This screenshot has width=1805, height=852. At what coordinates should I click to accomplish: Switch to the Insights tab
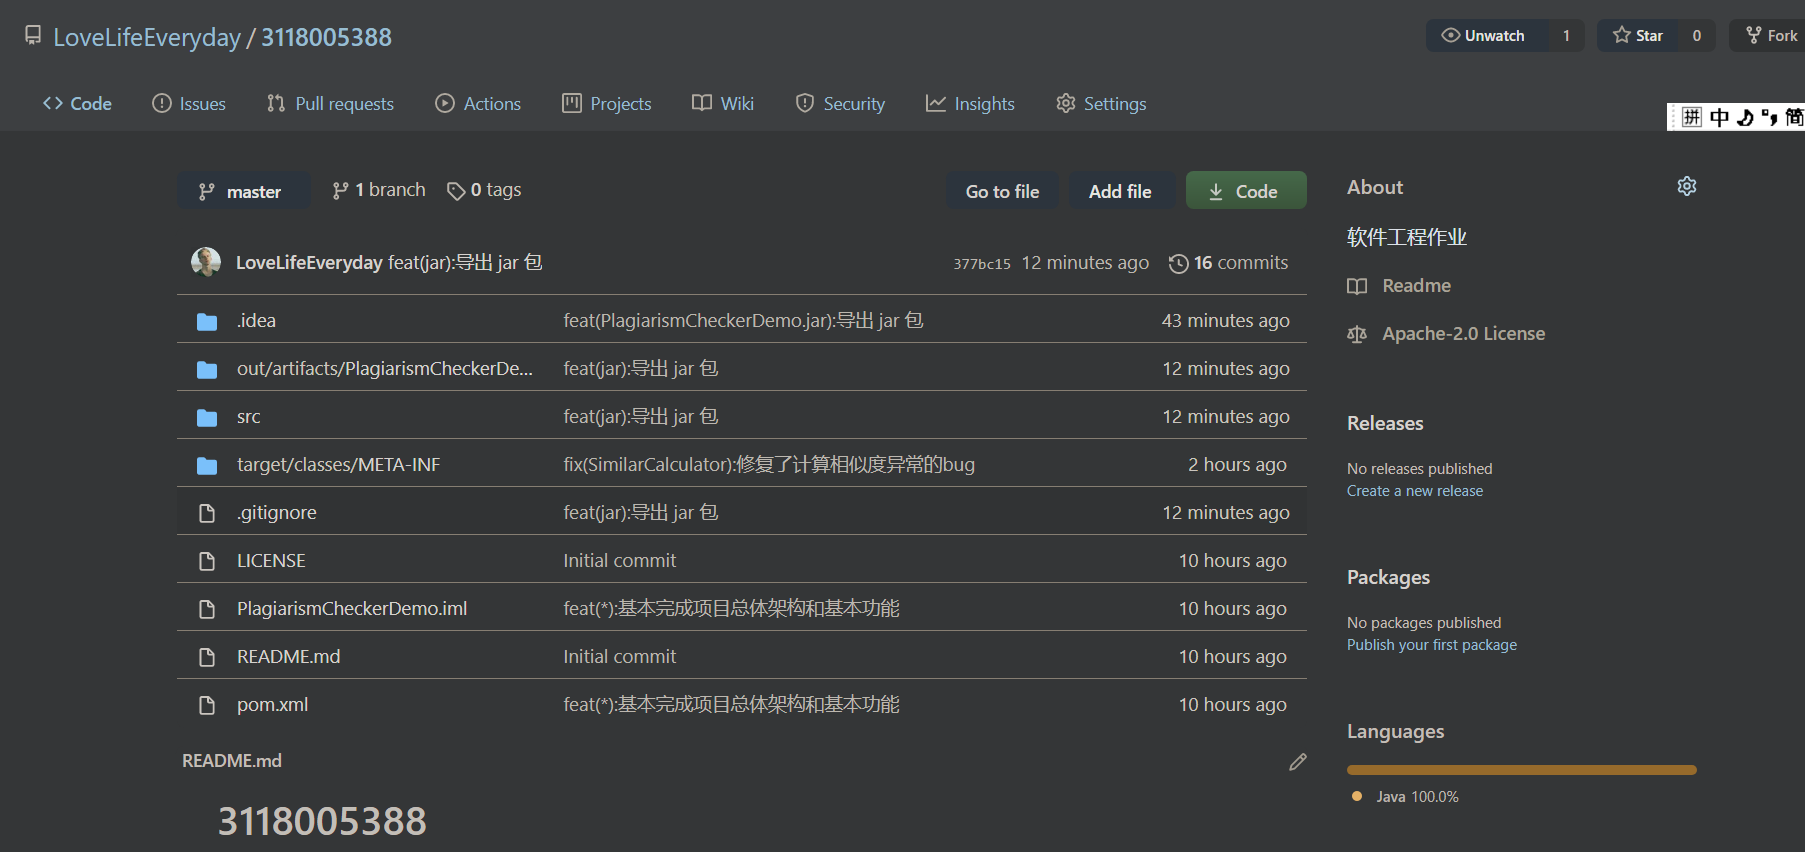[970, 103]
